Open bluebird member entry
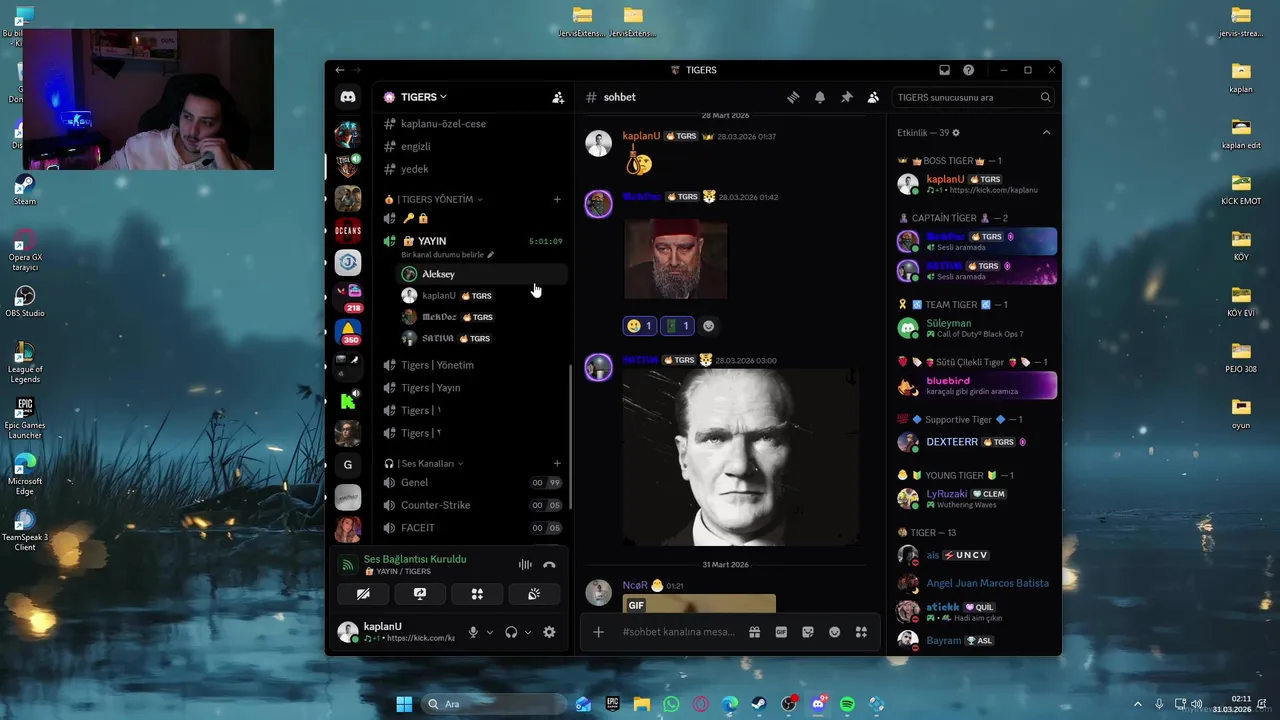 click(x=976, y=386)
